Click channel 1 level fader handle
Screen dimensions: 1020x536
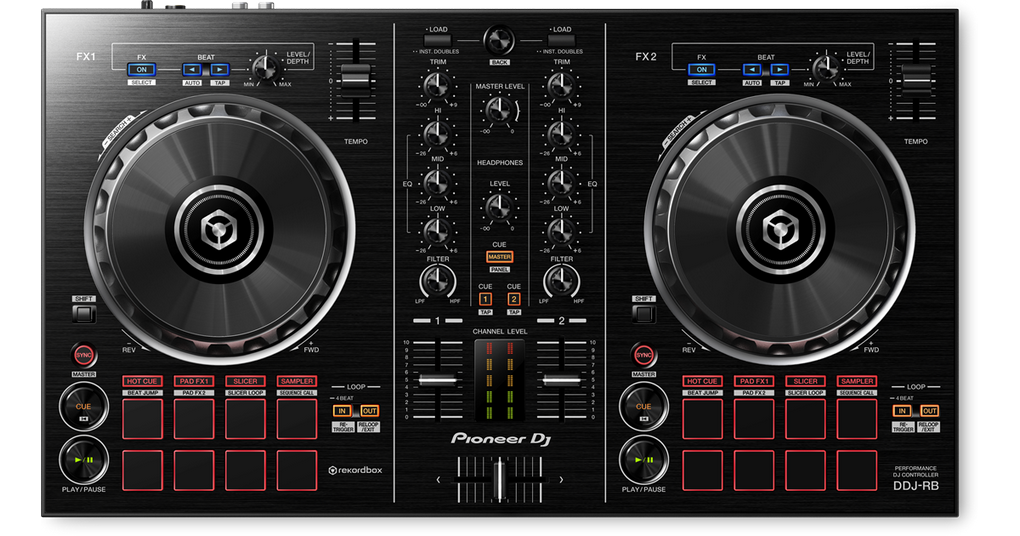pos(438,380)
